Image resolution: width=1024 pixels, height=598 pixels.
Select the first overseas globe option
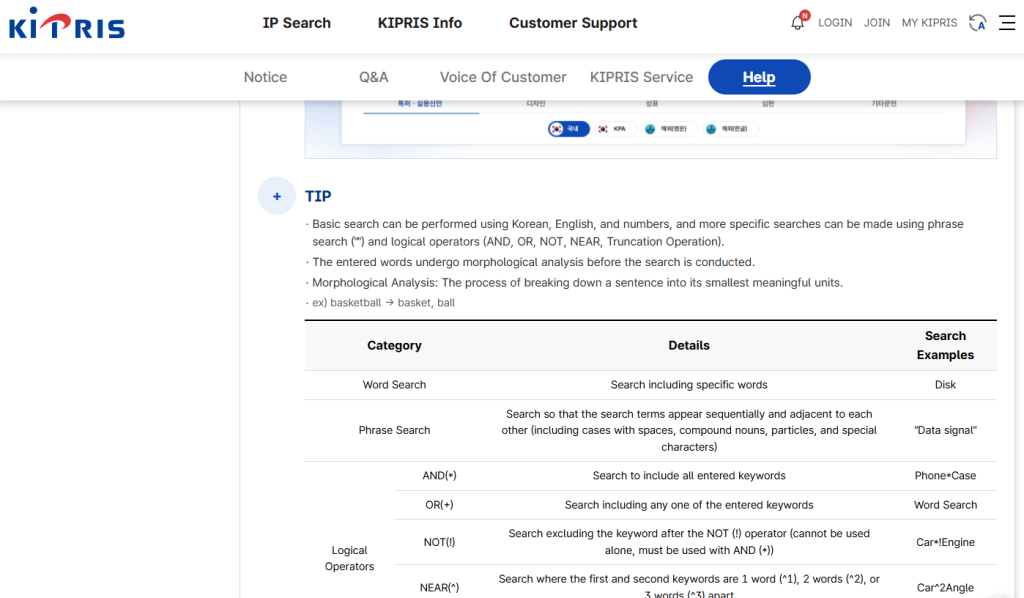click(x=668, y=129)
